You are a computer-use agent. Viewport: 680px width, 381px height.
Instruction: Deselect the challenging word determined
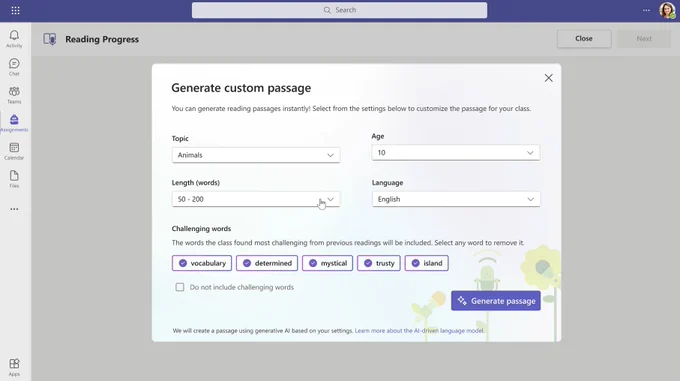coord(267,263)
